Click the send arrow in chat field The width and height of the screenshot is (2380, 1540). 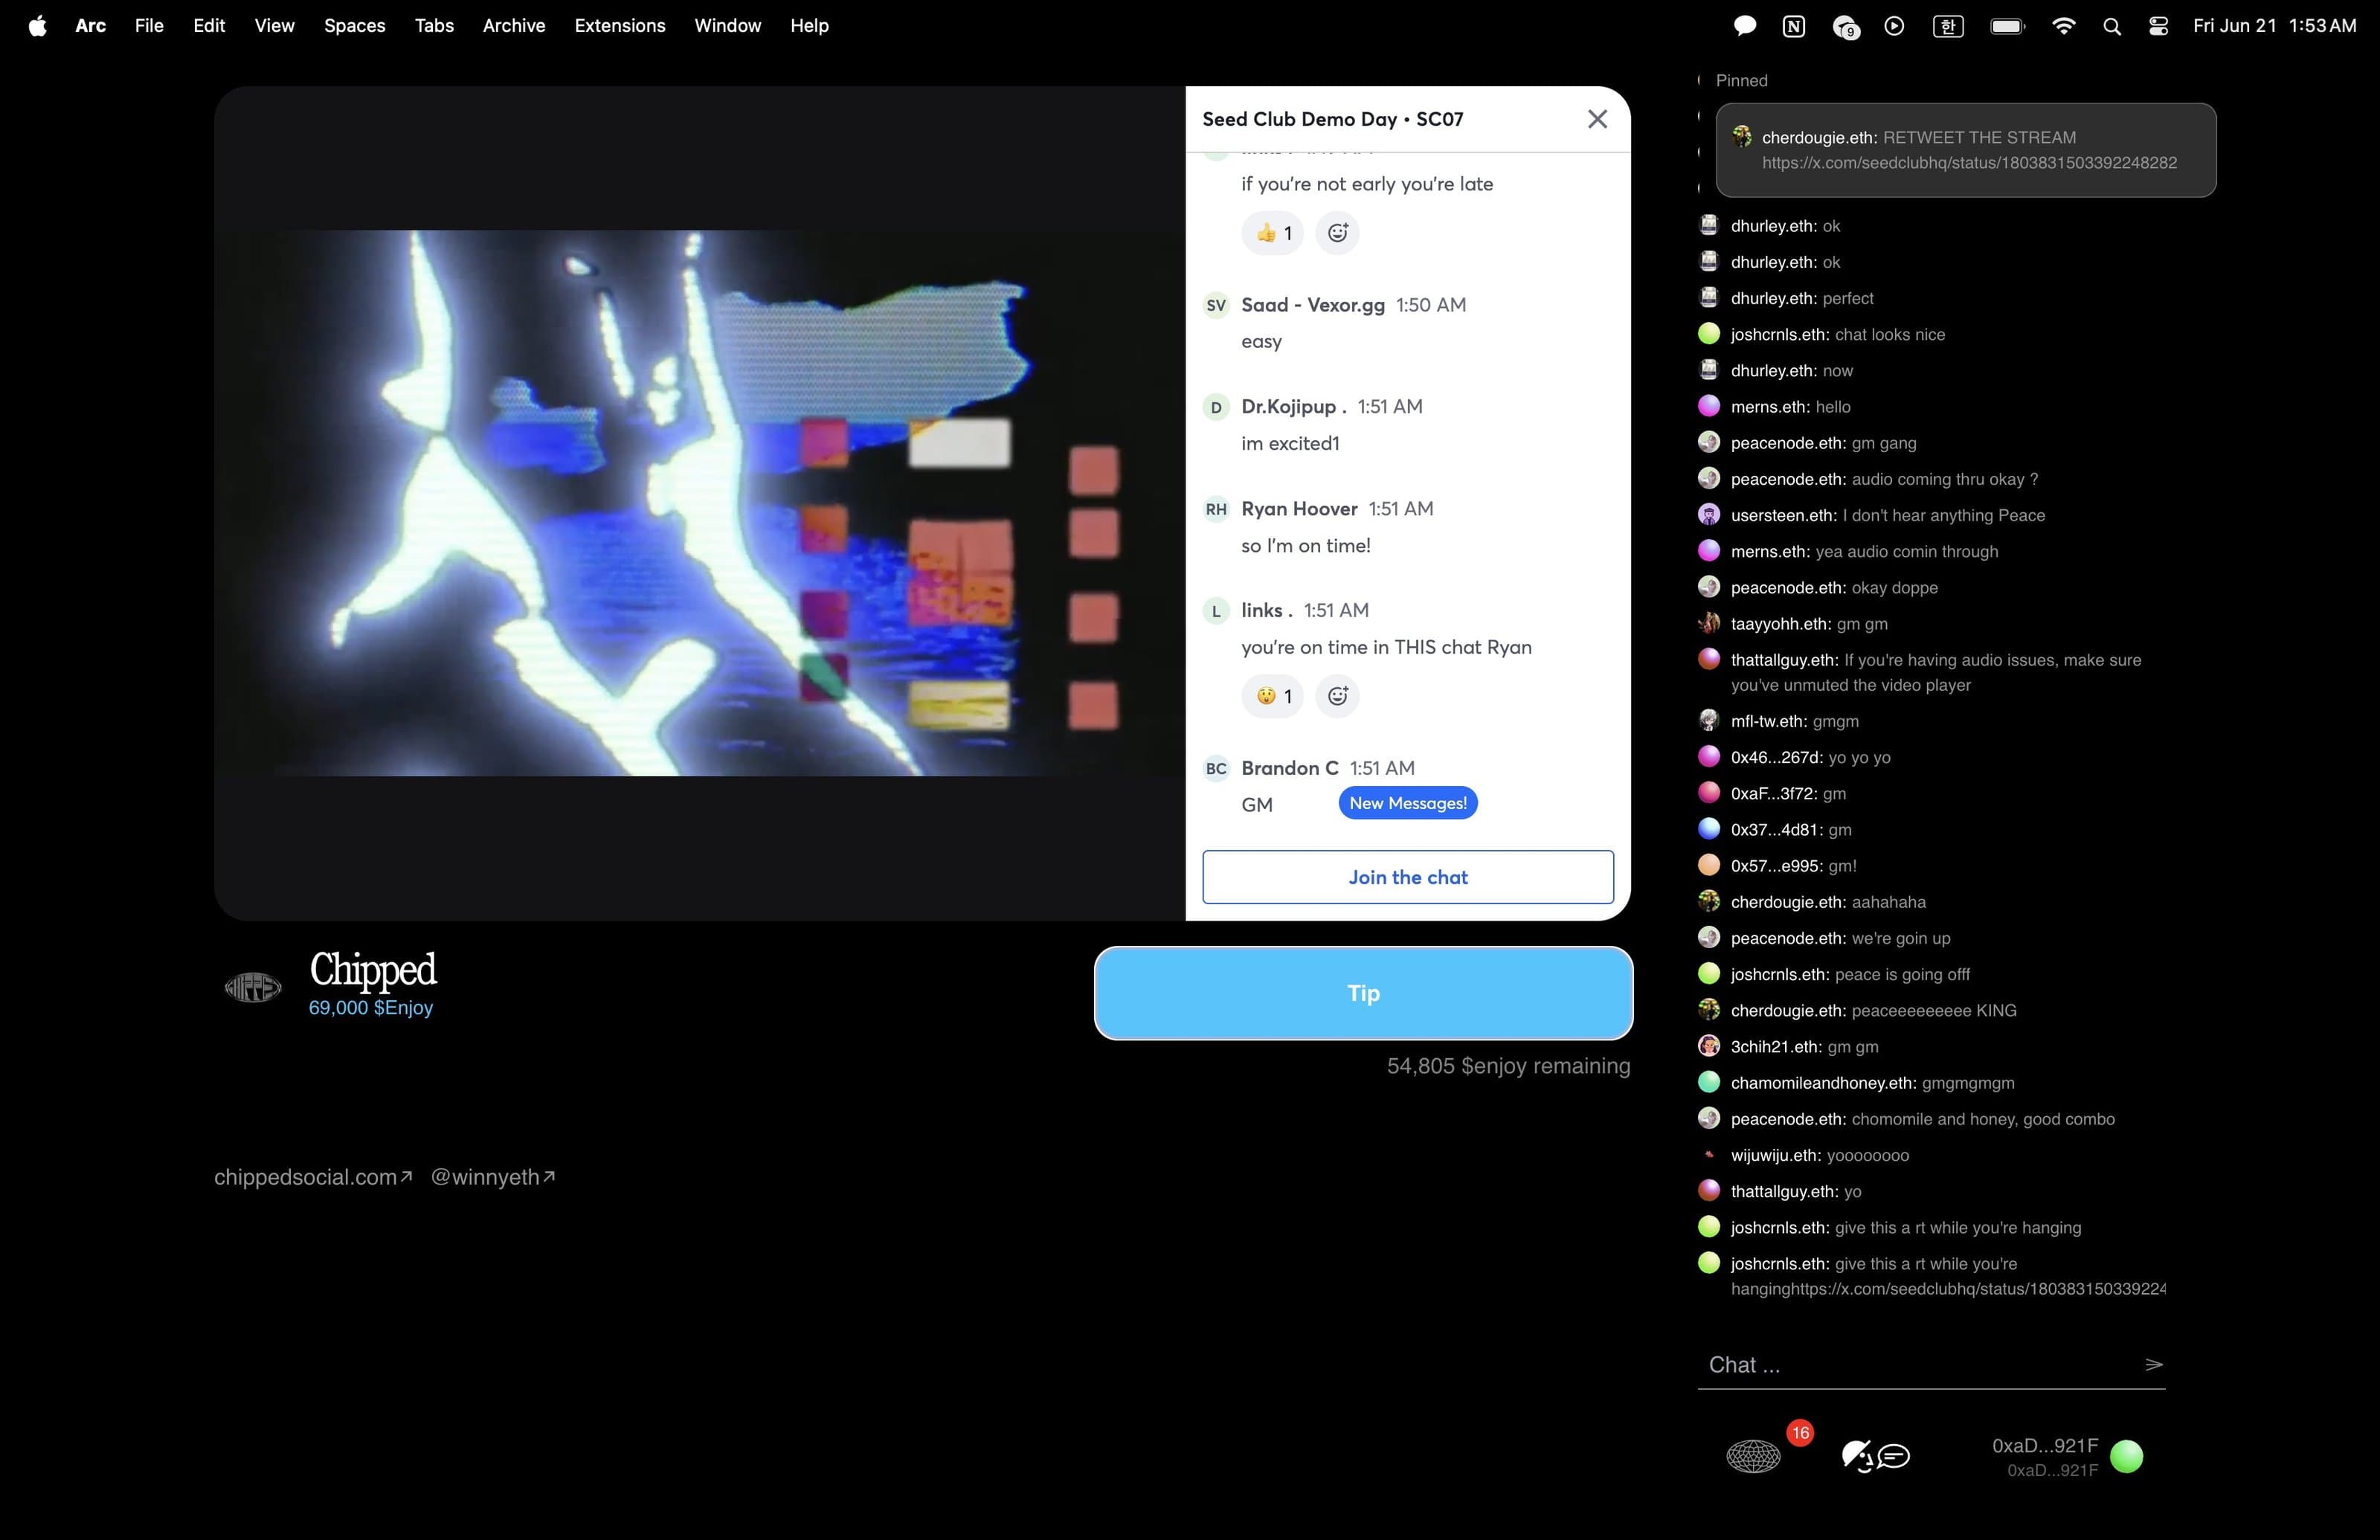[2153, 1365]
